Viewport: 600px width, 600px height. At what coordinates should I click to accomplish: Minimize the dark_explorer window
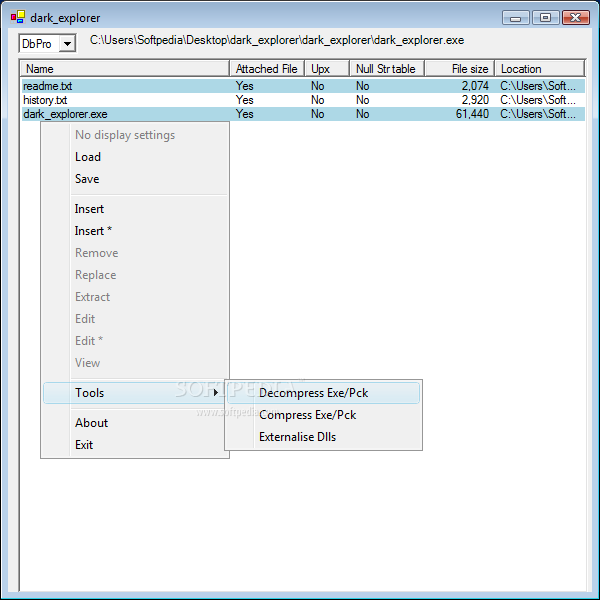[x=515, y=18]
